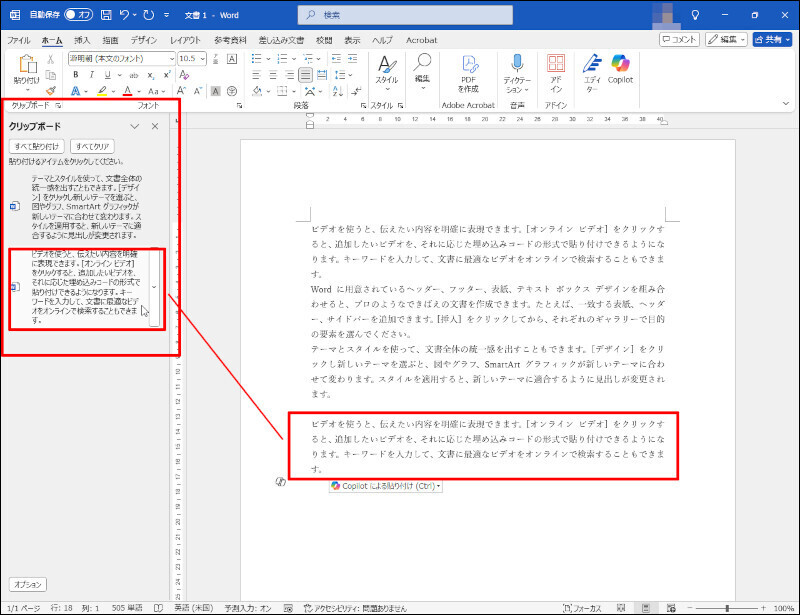Toggle Show paragraph marks
The image size is (800, 615).
coord(356,91)
